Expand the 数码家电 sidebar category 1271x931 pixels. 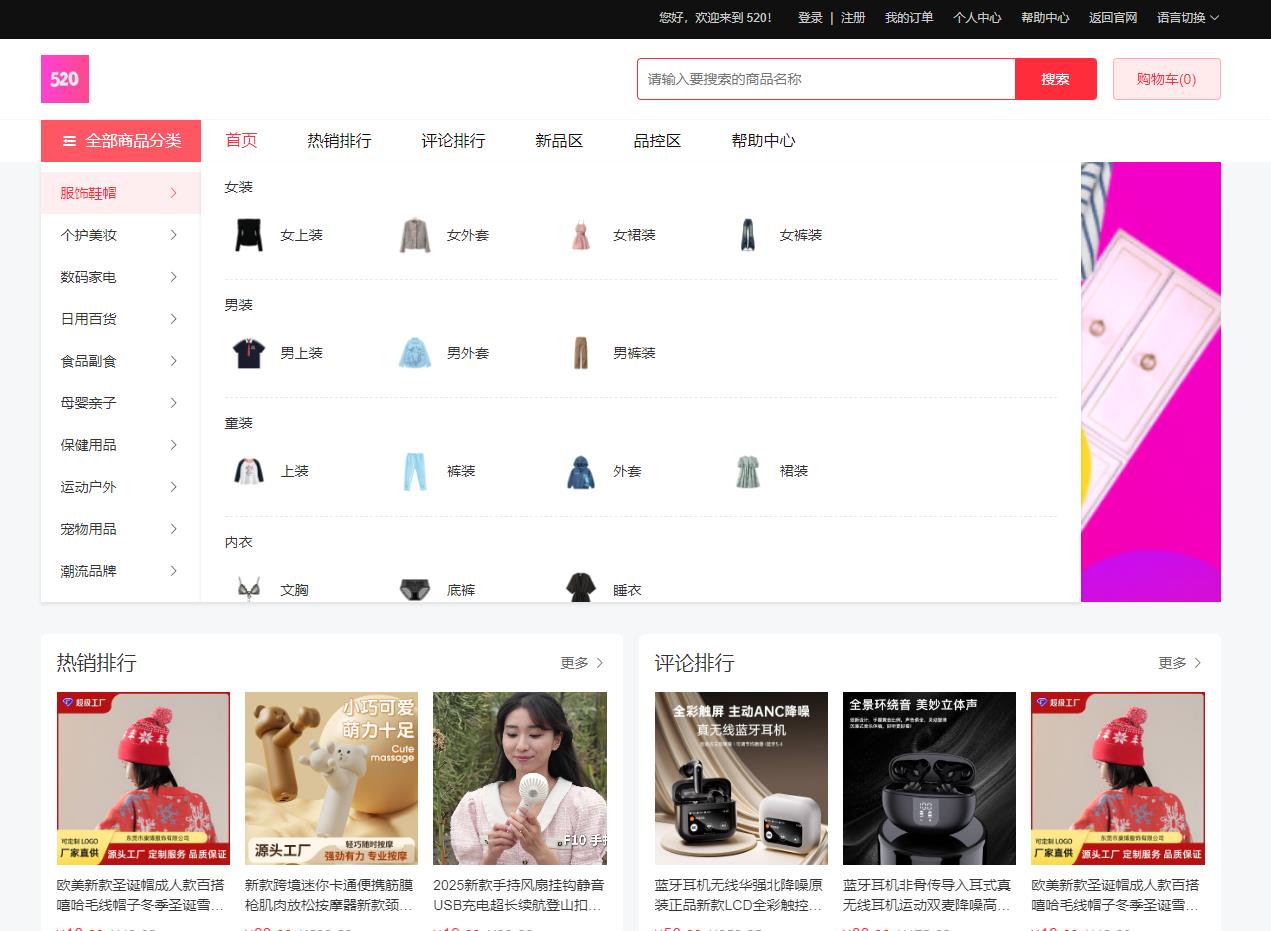pos(120,277)
